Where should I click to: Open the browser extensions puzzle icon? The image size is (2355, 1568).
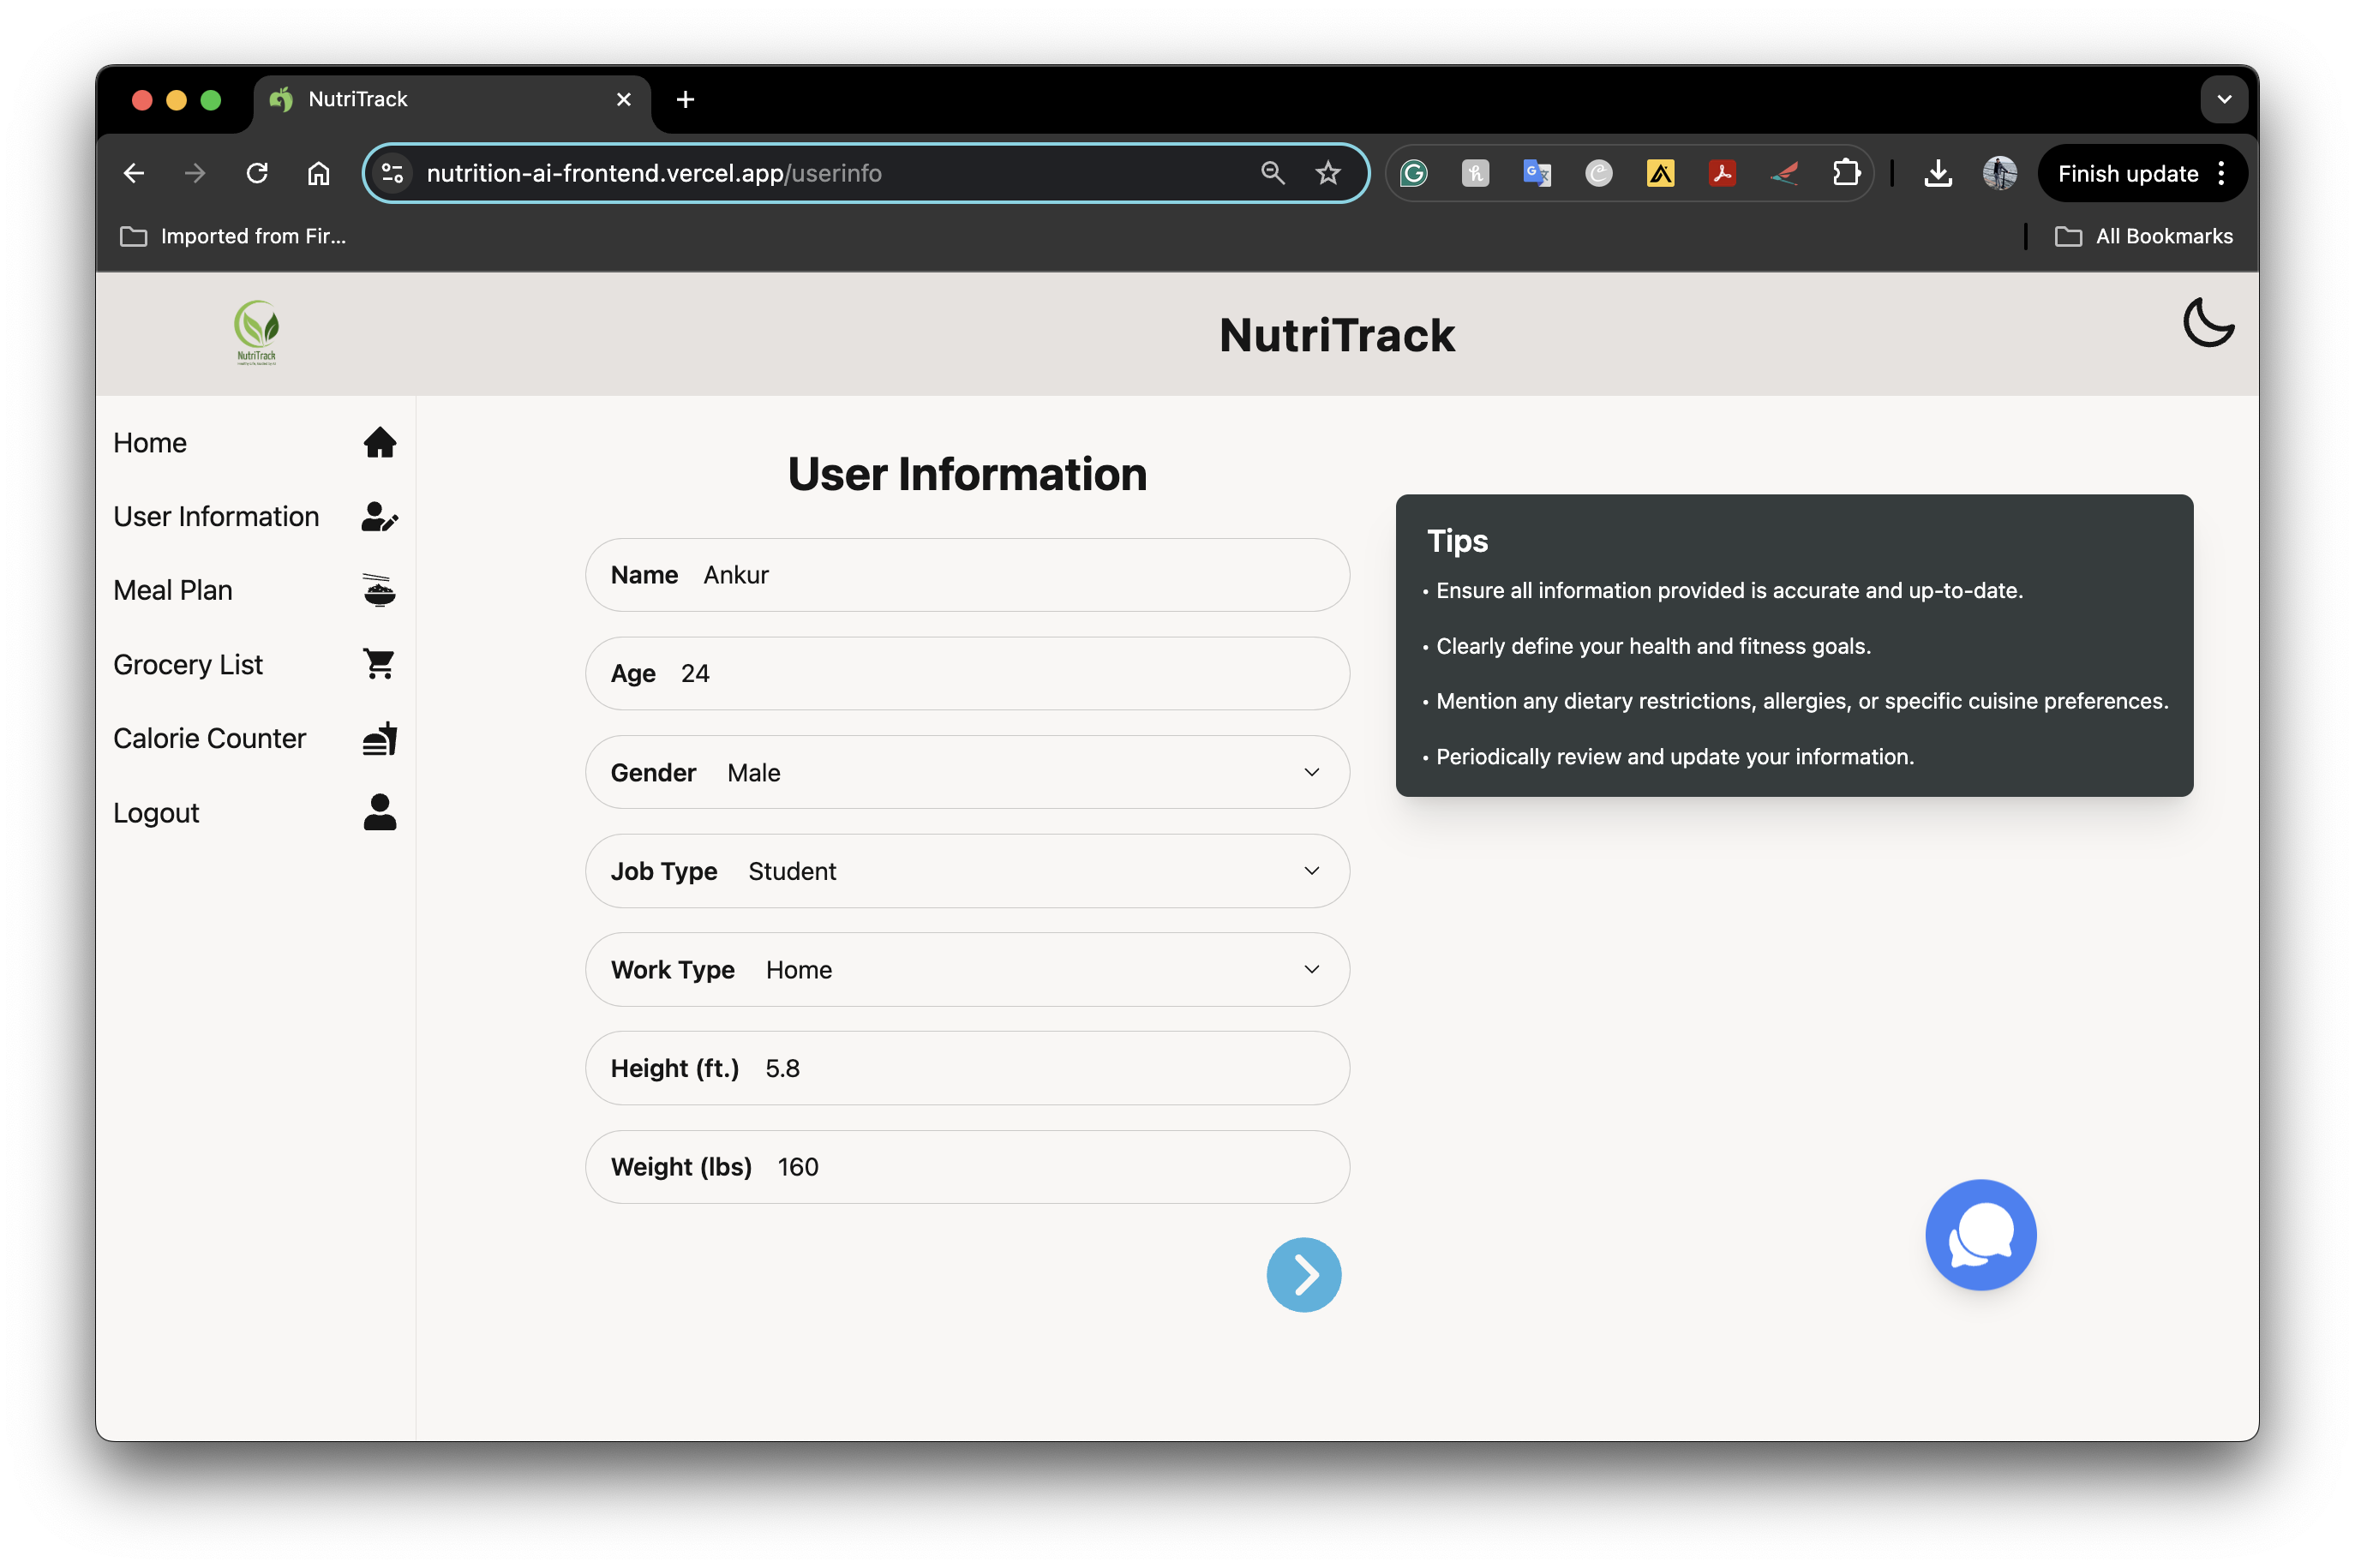click(x=1845, y=173)
